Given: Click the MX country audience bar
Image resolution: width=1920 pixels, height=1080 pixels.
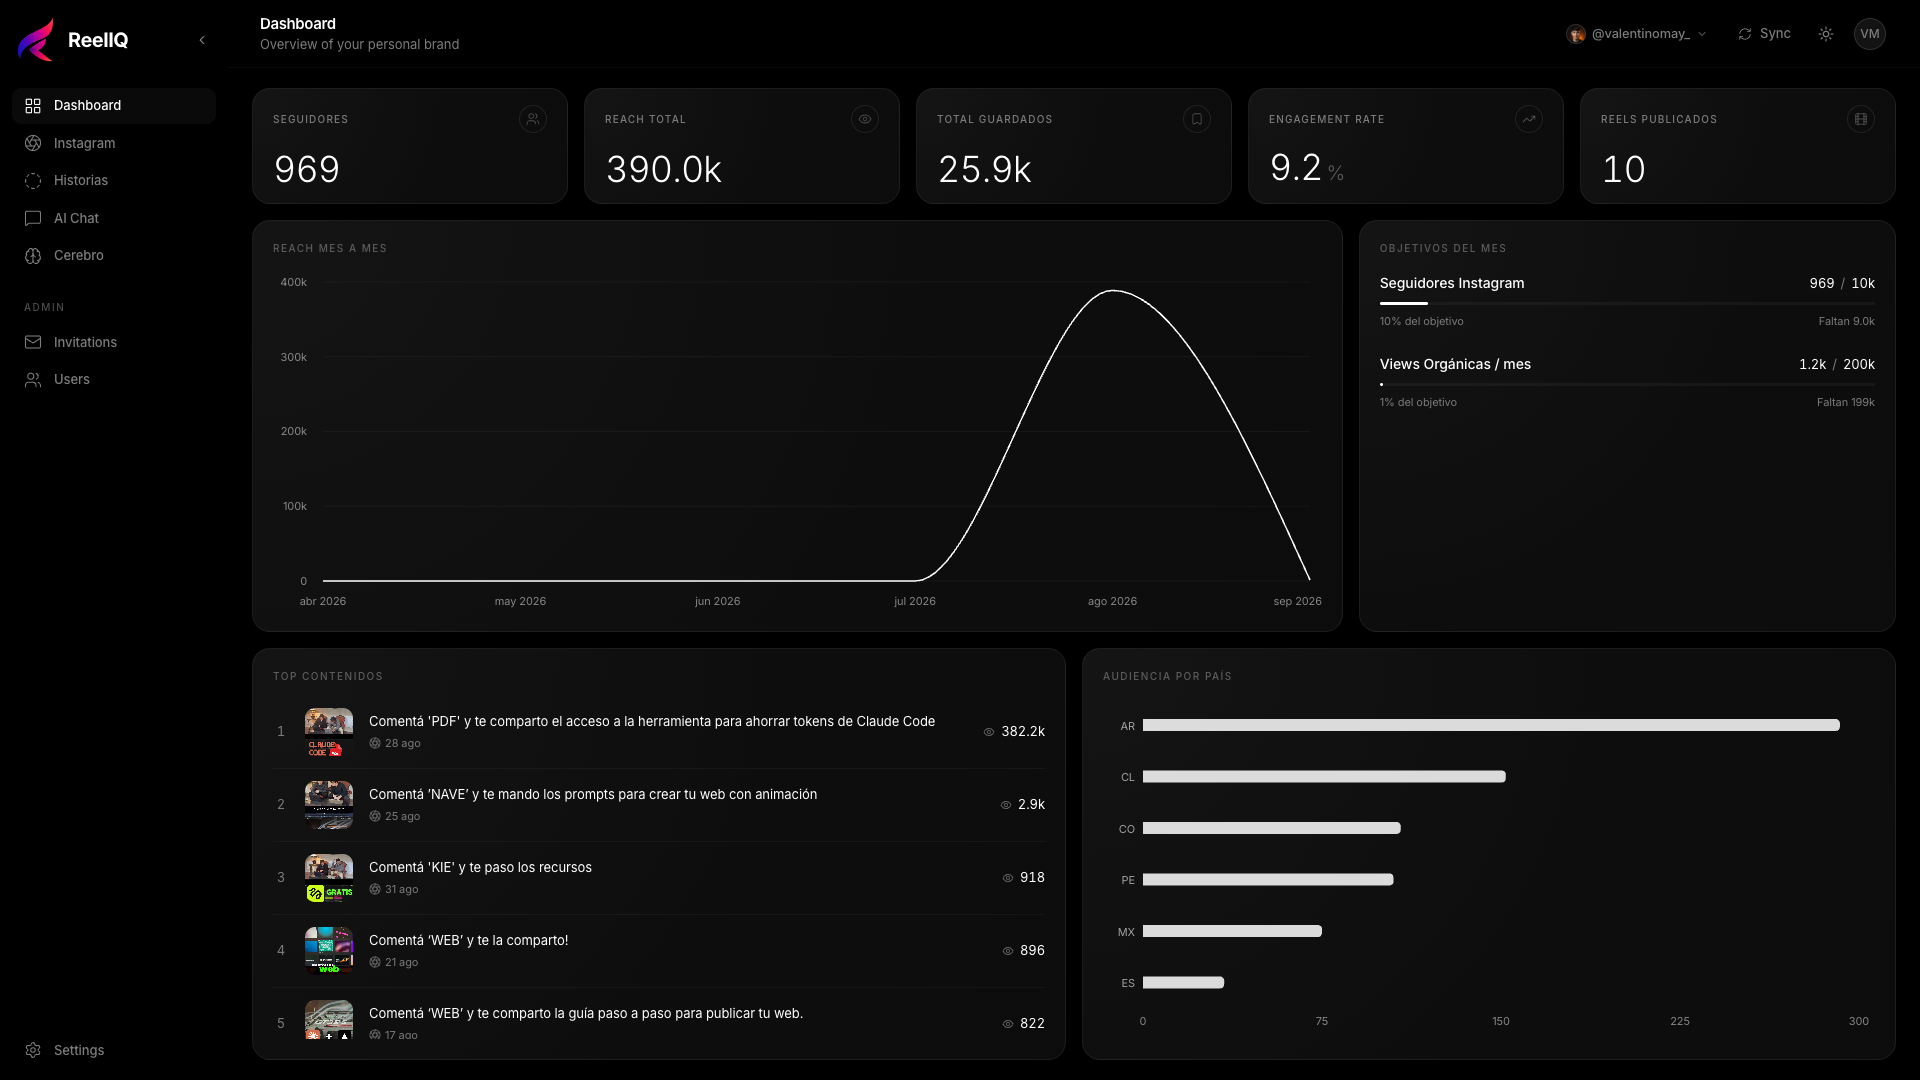Looking at the screenshot, I should (x=1232, y=931).
